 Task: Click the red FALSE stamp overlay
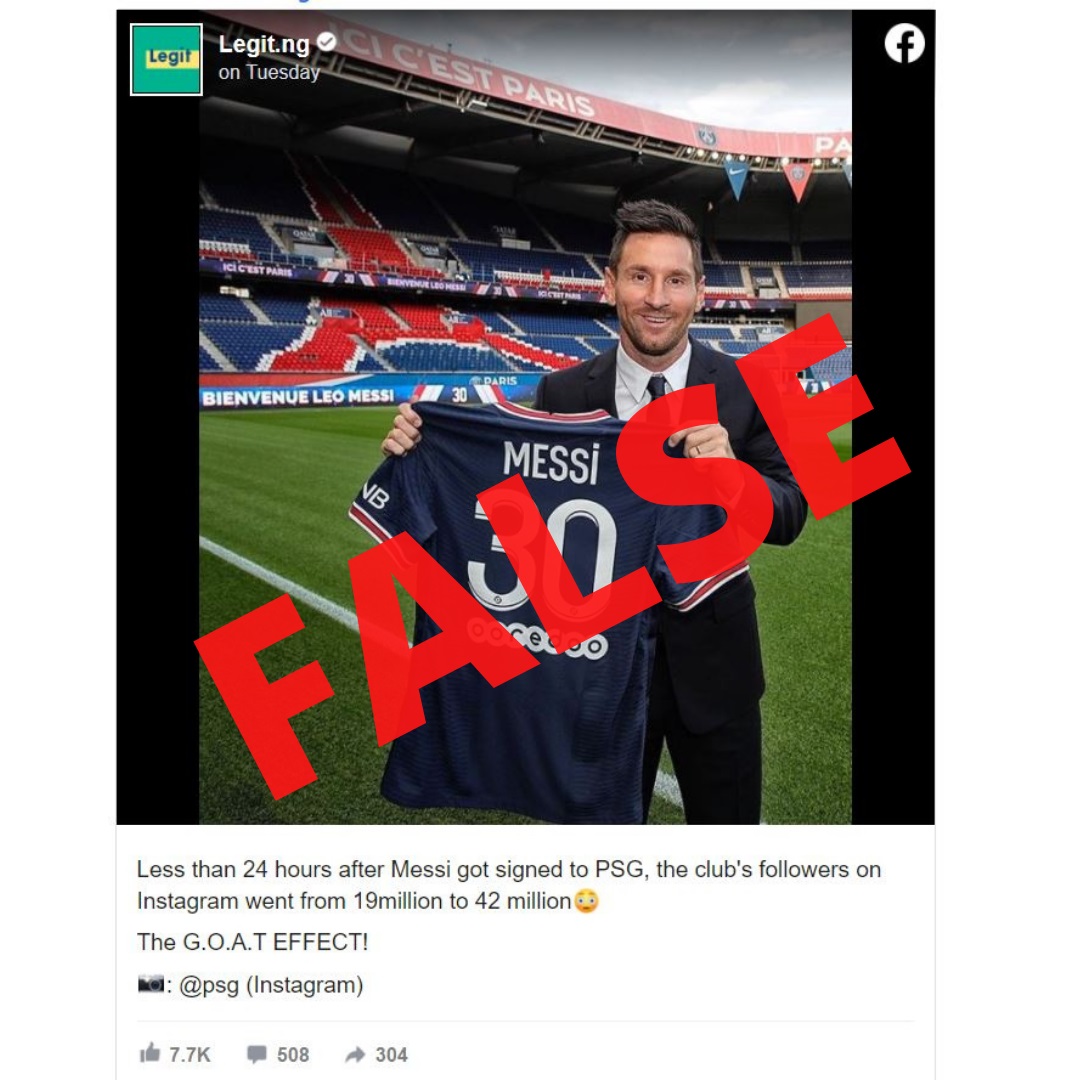pos(551,558)
